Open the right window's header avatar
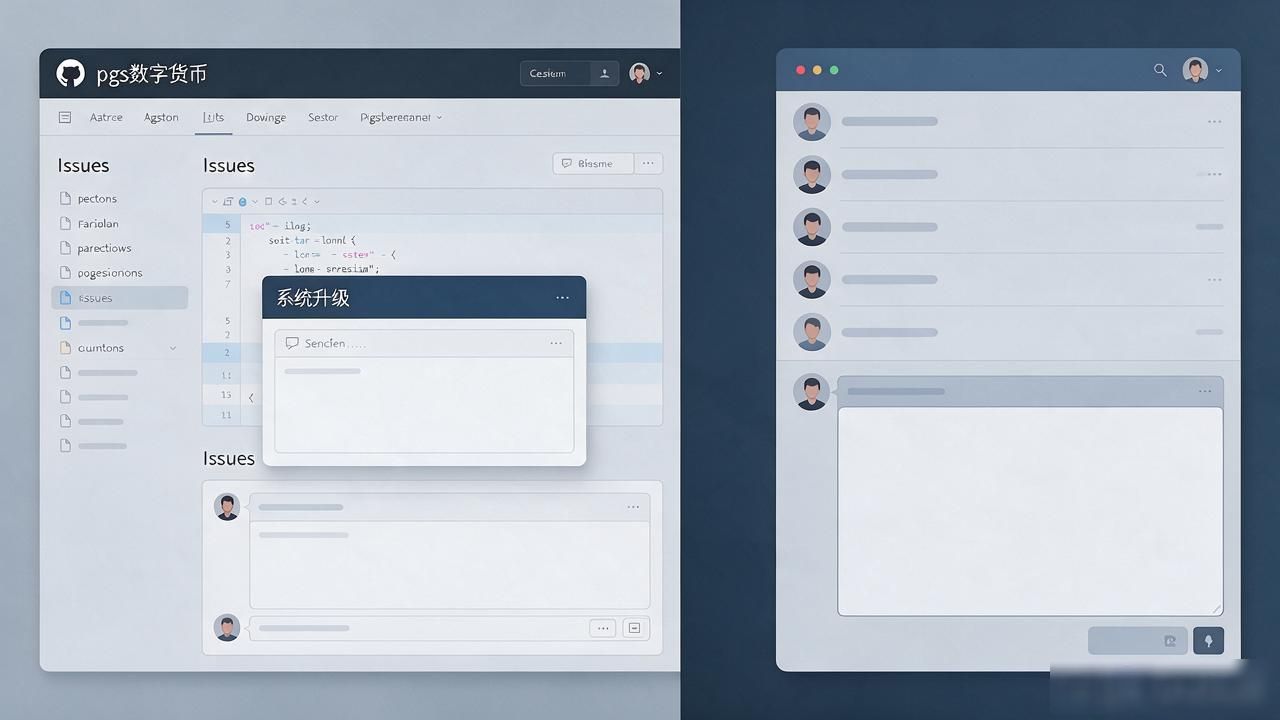 [x=1195, y=70]
